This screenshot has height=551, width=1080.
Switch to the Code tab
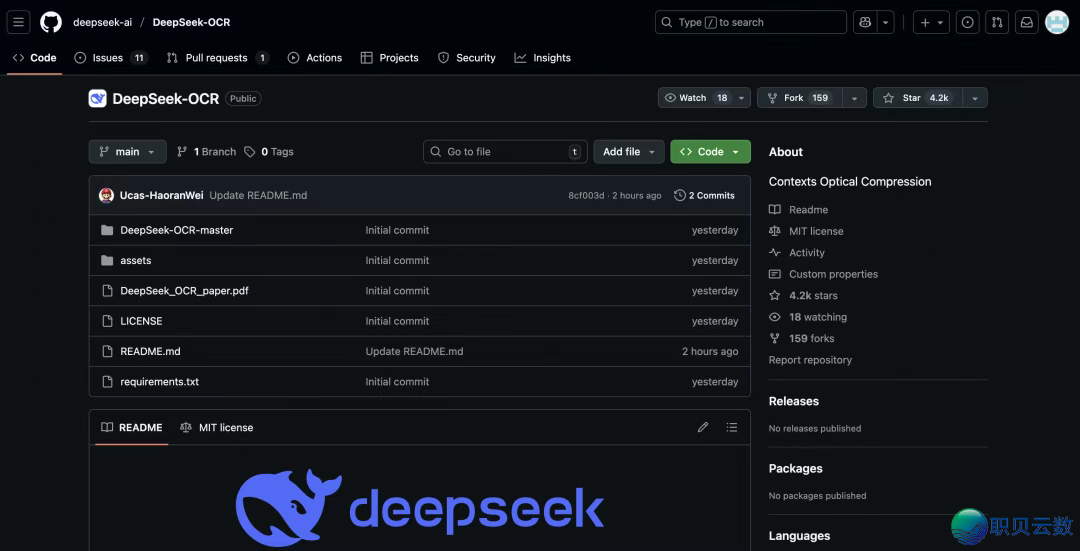pos(34,58)
